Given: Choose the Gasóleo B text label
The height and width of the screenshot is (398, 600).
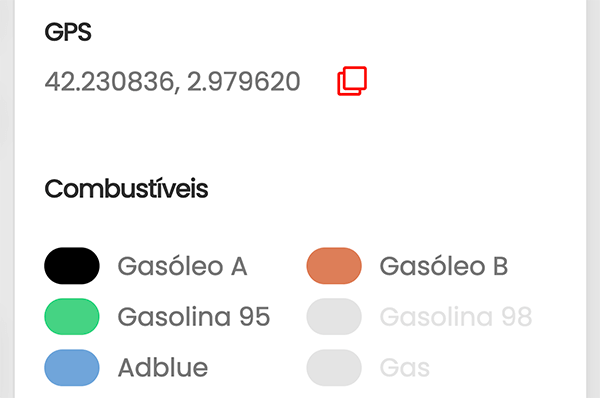Looking at the screenshot, I should (444, 266).
